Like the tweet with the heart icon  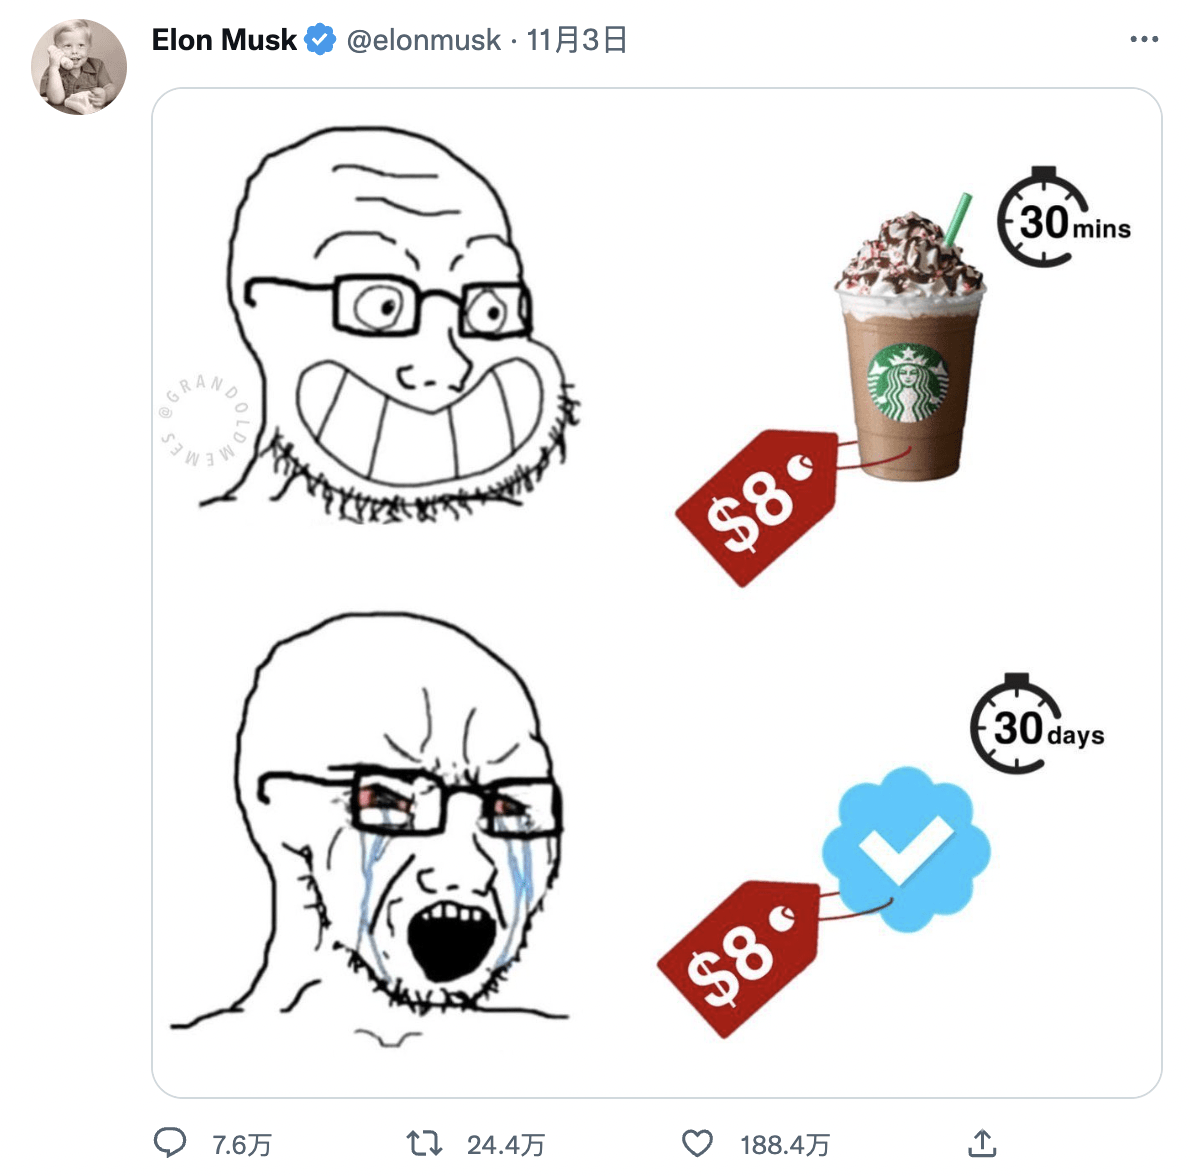(697, 1143)
